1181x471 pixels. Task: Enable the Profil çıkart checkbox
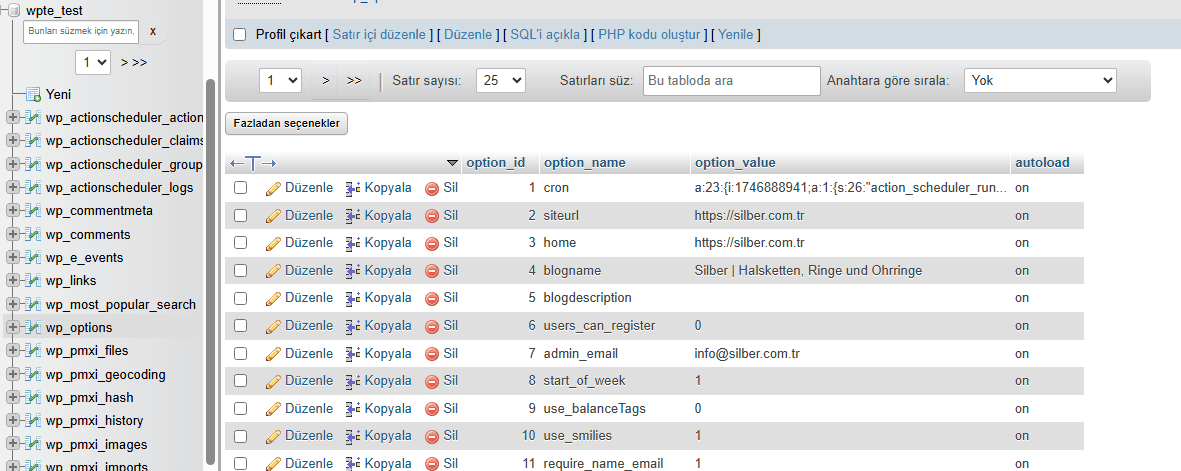click(239, 35)
